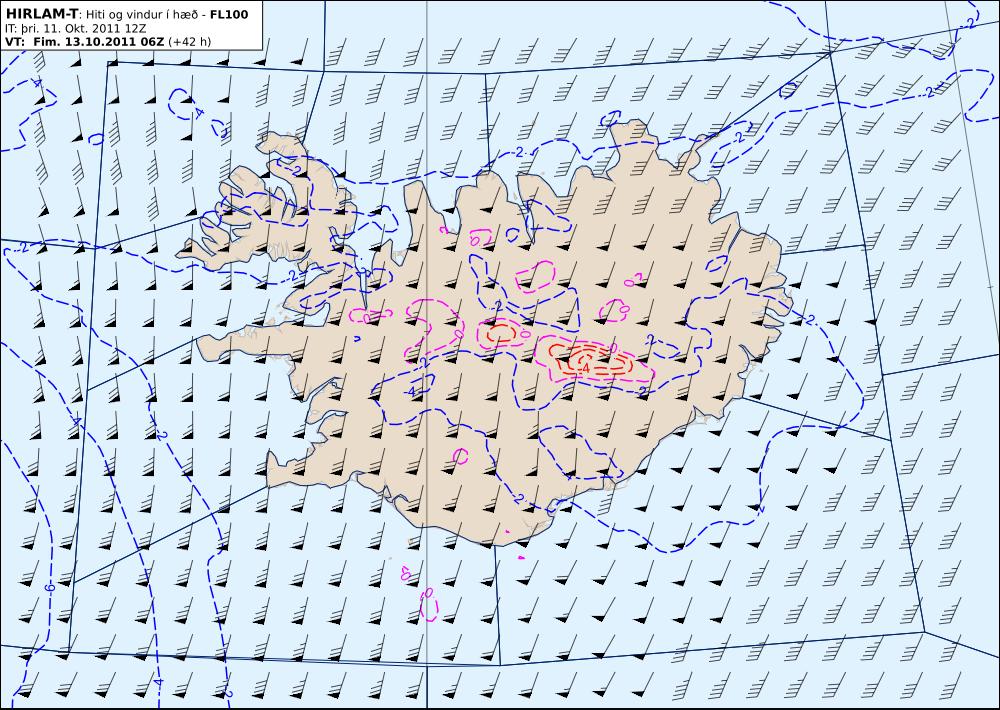Click the FL100 flight level label
1000x710 pixels.
point(229,14)
